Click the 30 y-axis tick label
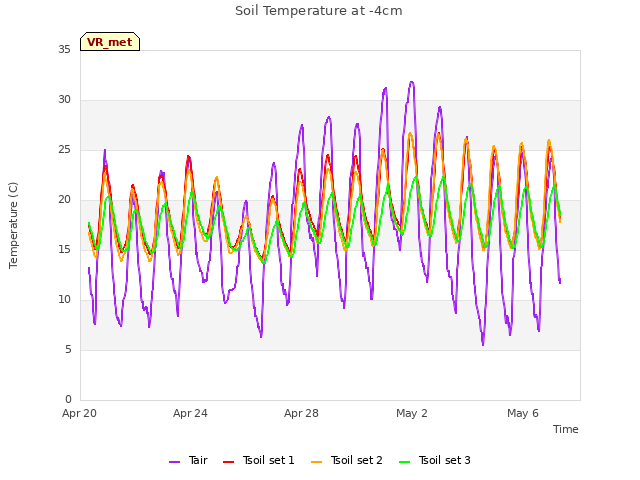This screenshot has width=640, height=480. point(64,100)
